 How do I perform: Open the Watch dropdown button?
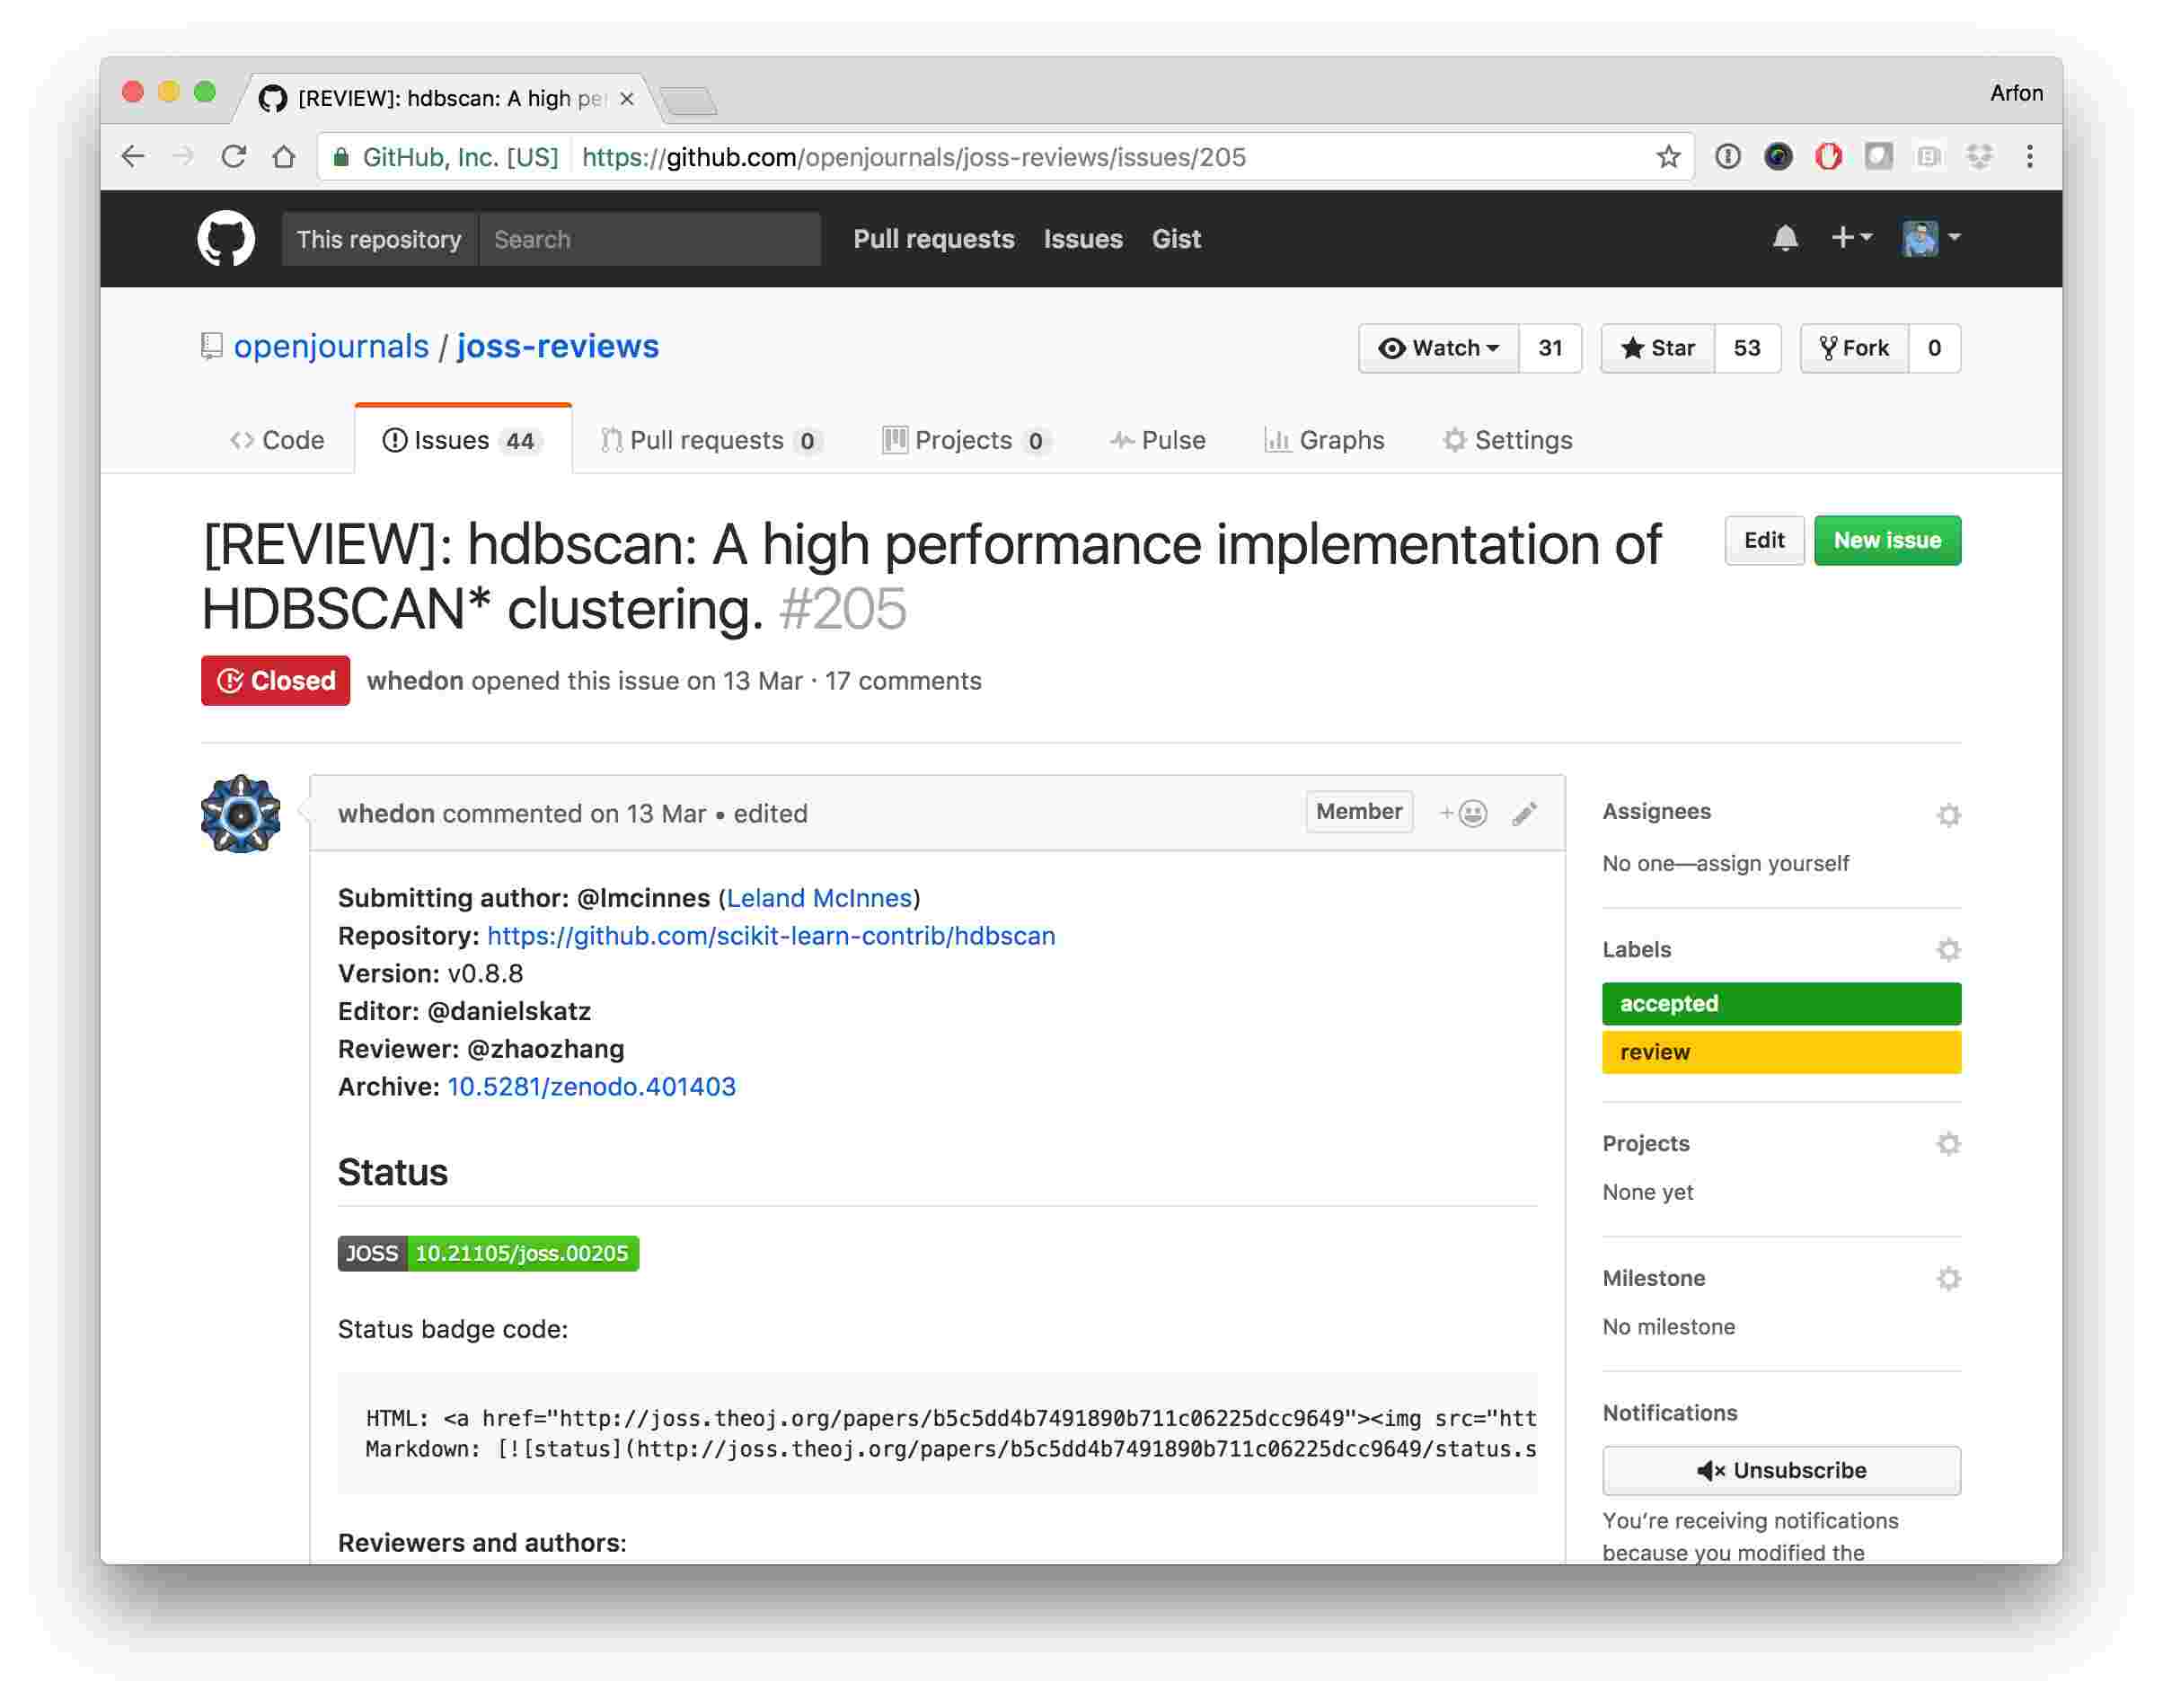pyautogui.click(x=1438, y=348)
